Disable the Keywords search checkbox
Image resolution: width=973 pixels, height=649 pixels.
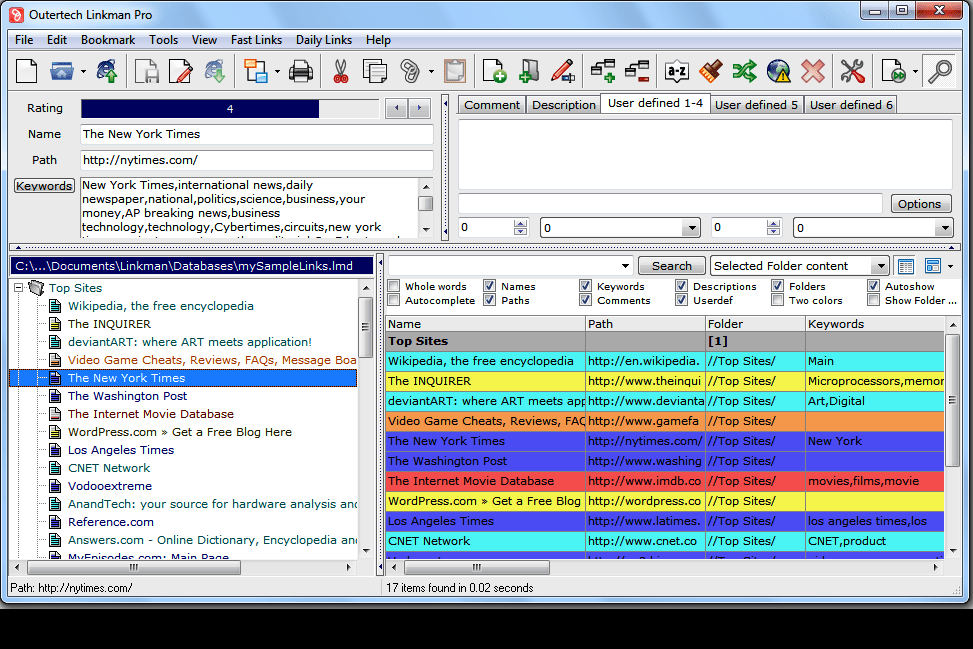(x=584, y=286)
